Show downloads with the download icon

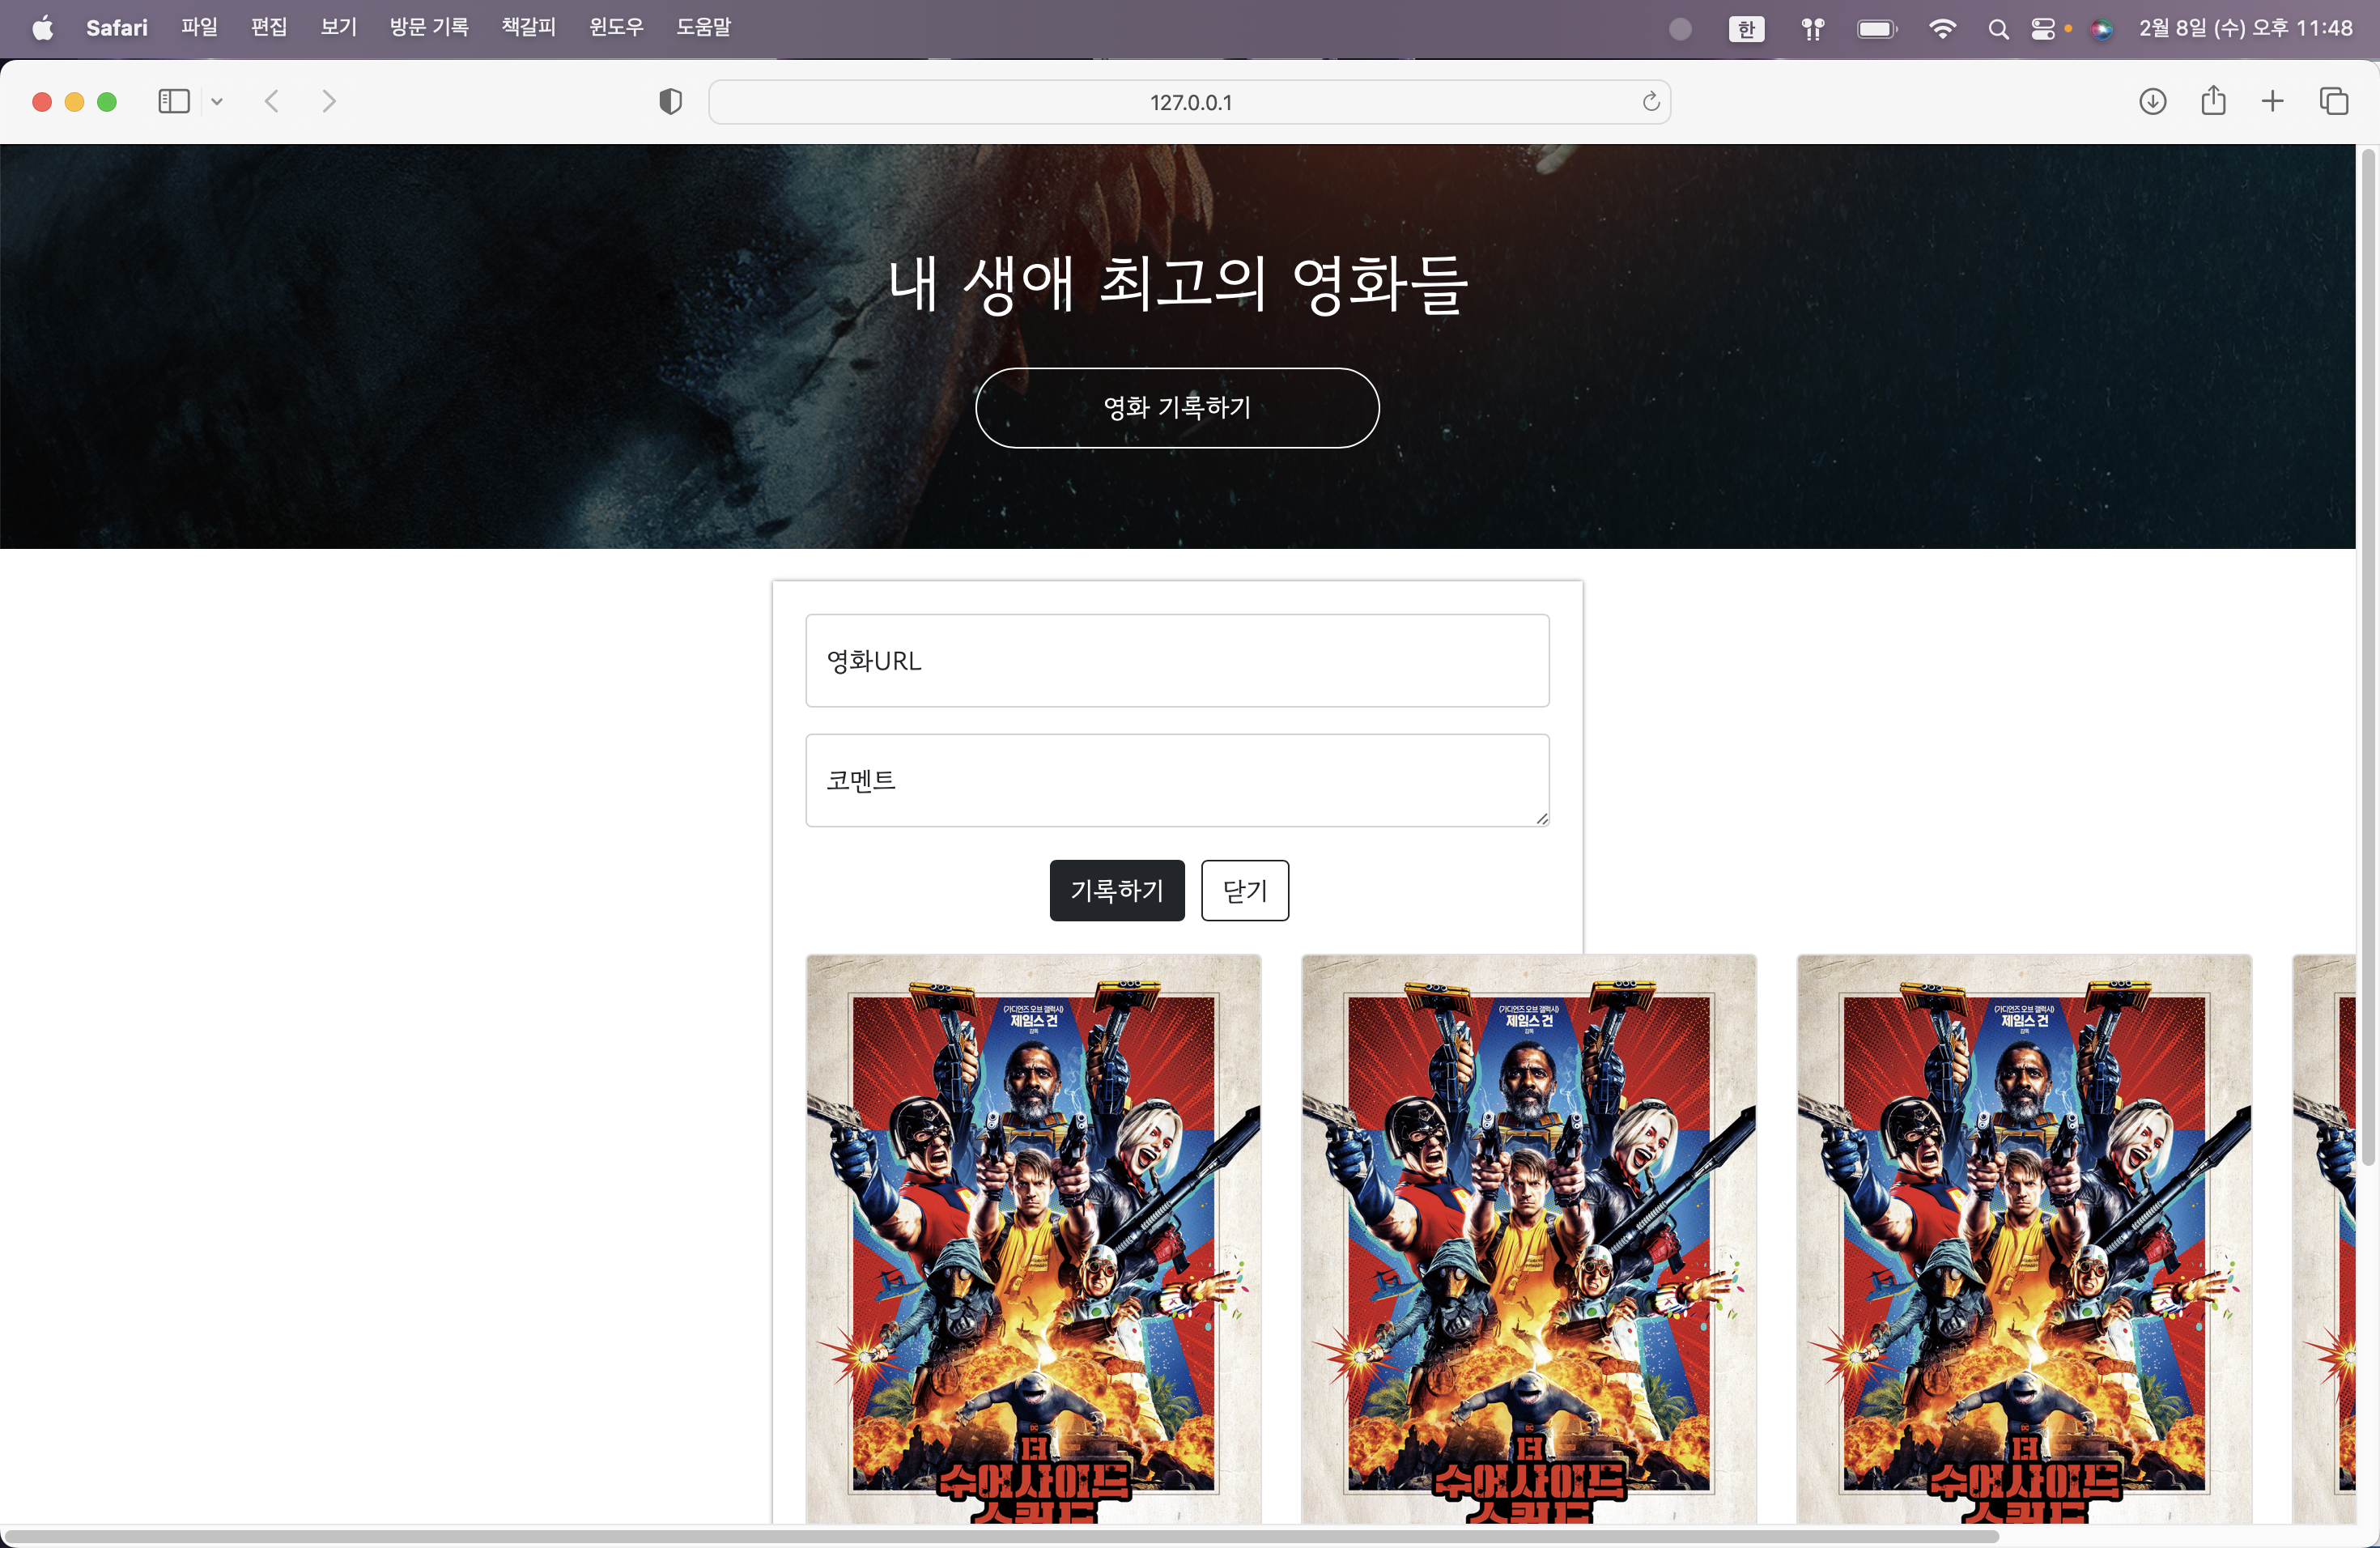(x=2153, y=101)
